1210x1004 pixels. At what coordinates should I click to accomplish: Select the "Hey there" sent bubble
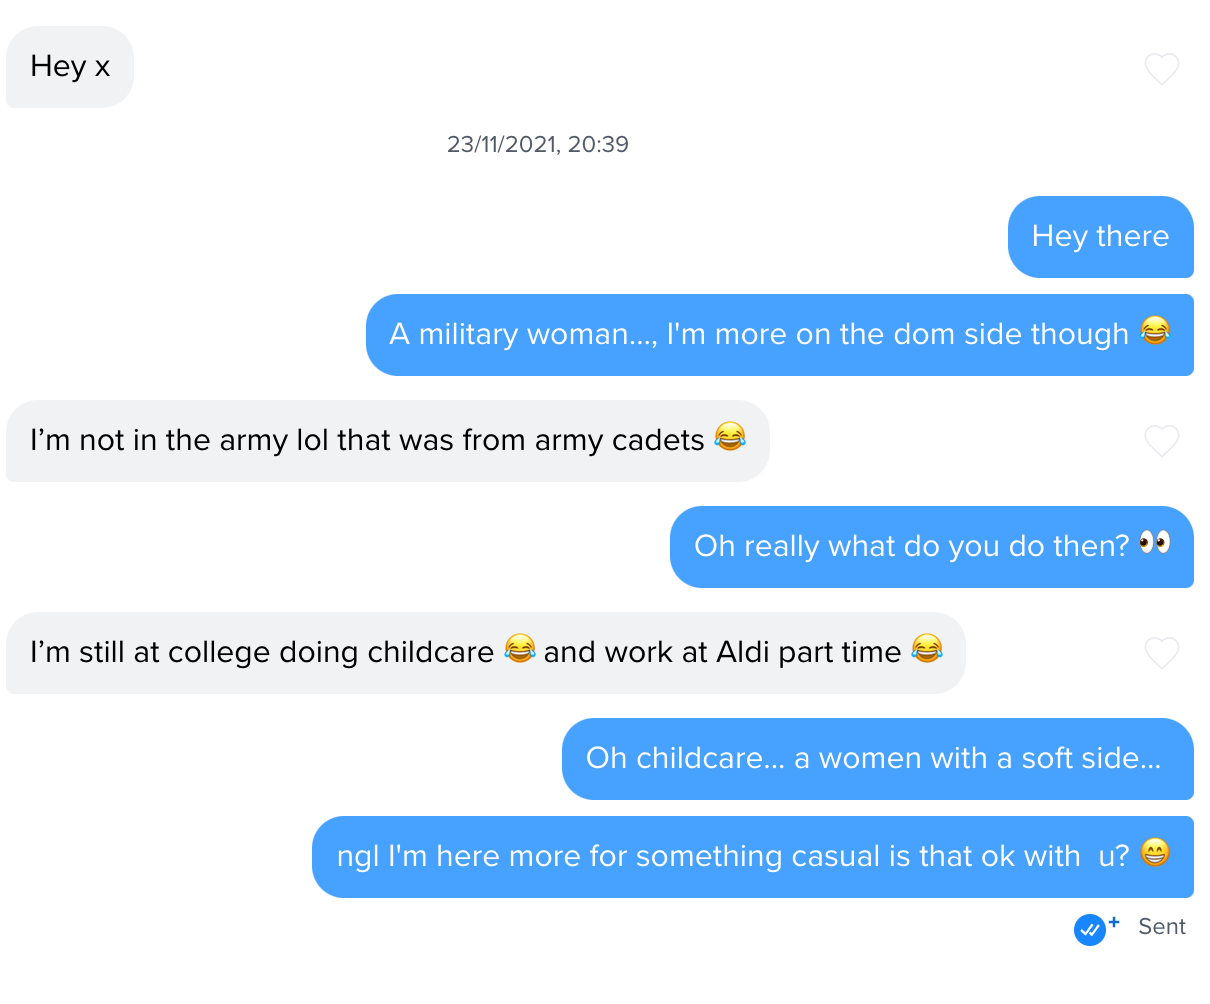click(1100, 237)
